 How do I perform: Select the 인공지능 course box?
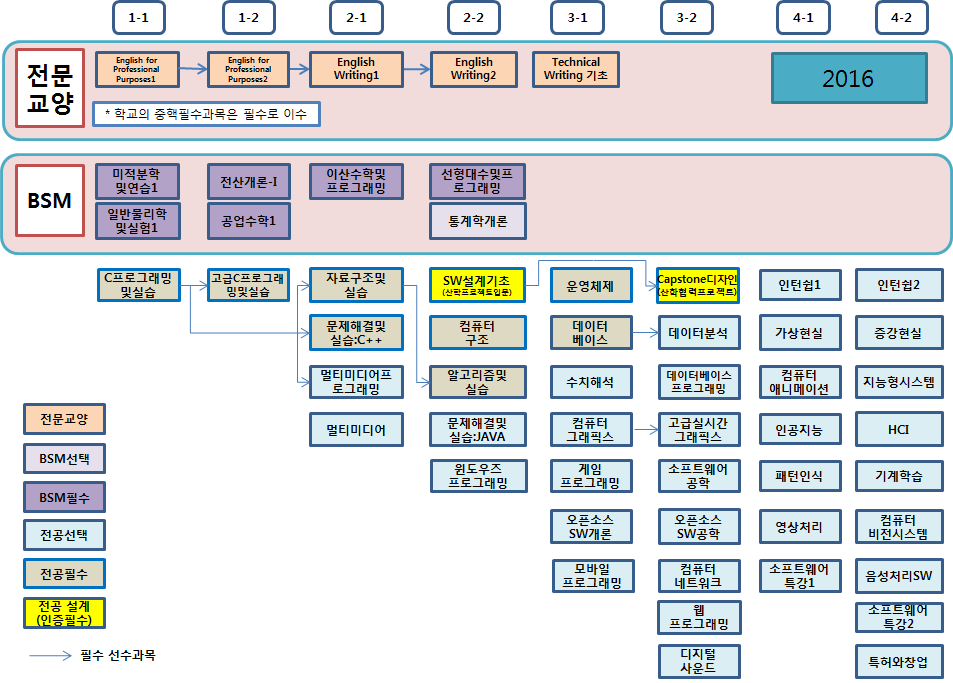click(798, 429)
